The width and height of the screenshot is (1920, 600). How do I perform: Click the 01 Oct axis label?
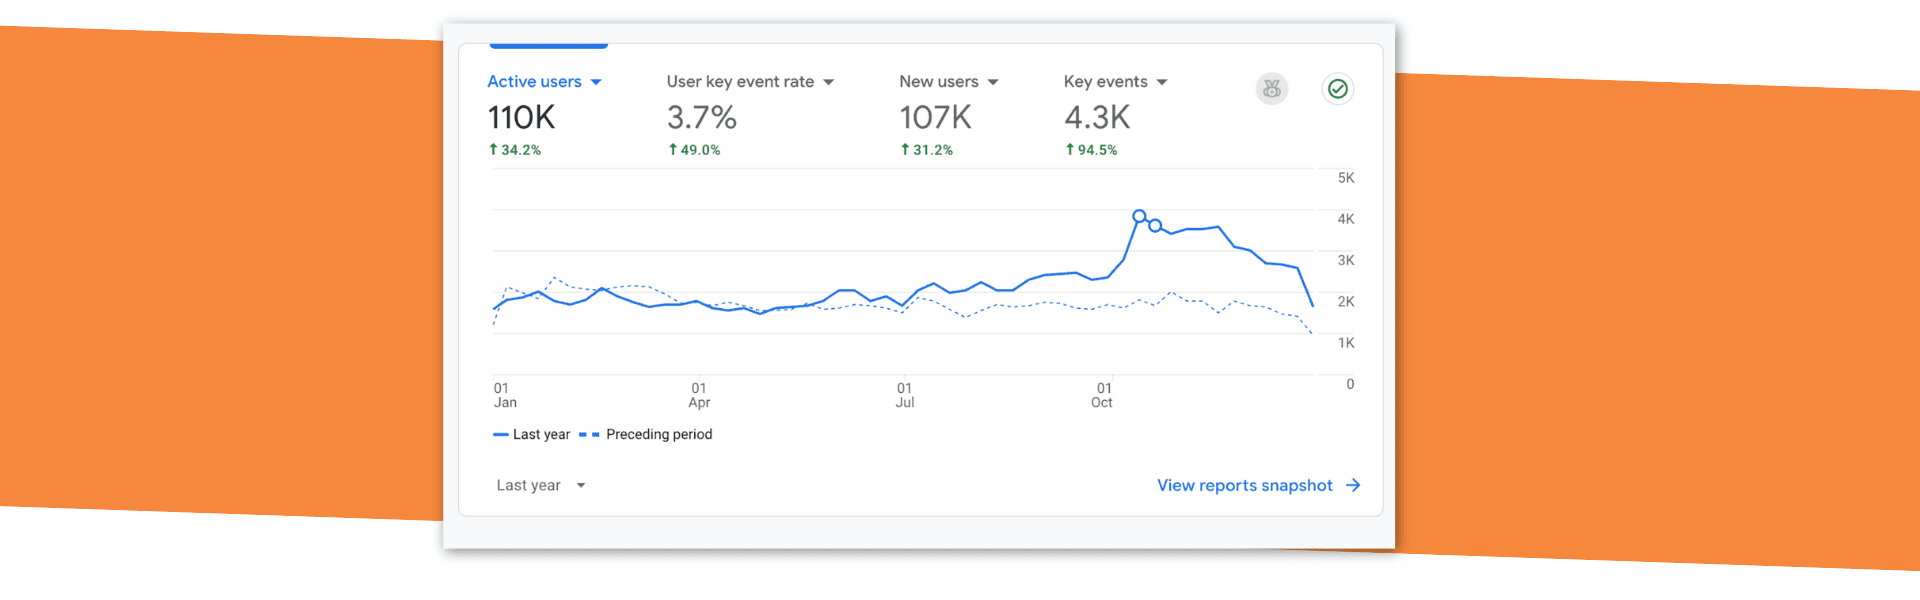point(1102,395)
